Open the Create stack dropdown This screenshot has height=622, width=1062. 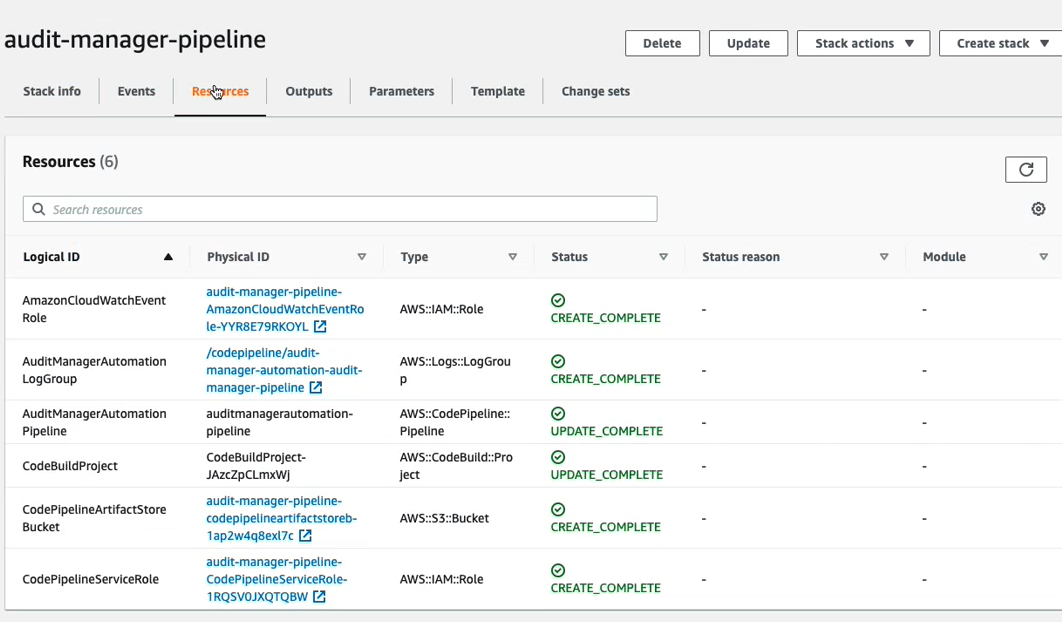(x=1001, y=43)
